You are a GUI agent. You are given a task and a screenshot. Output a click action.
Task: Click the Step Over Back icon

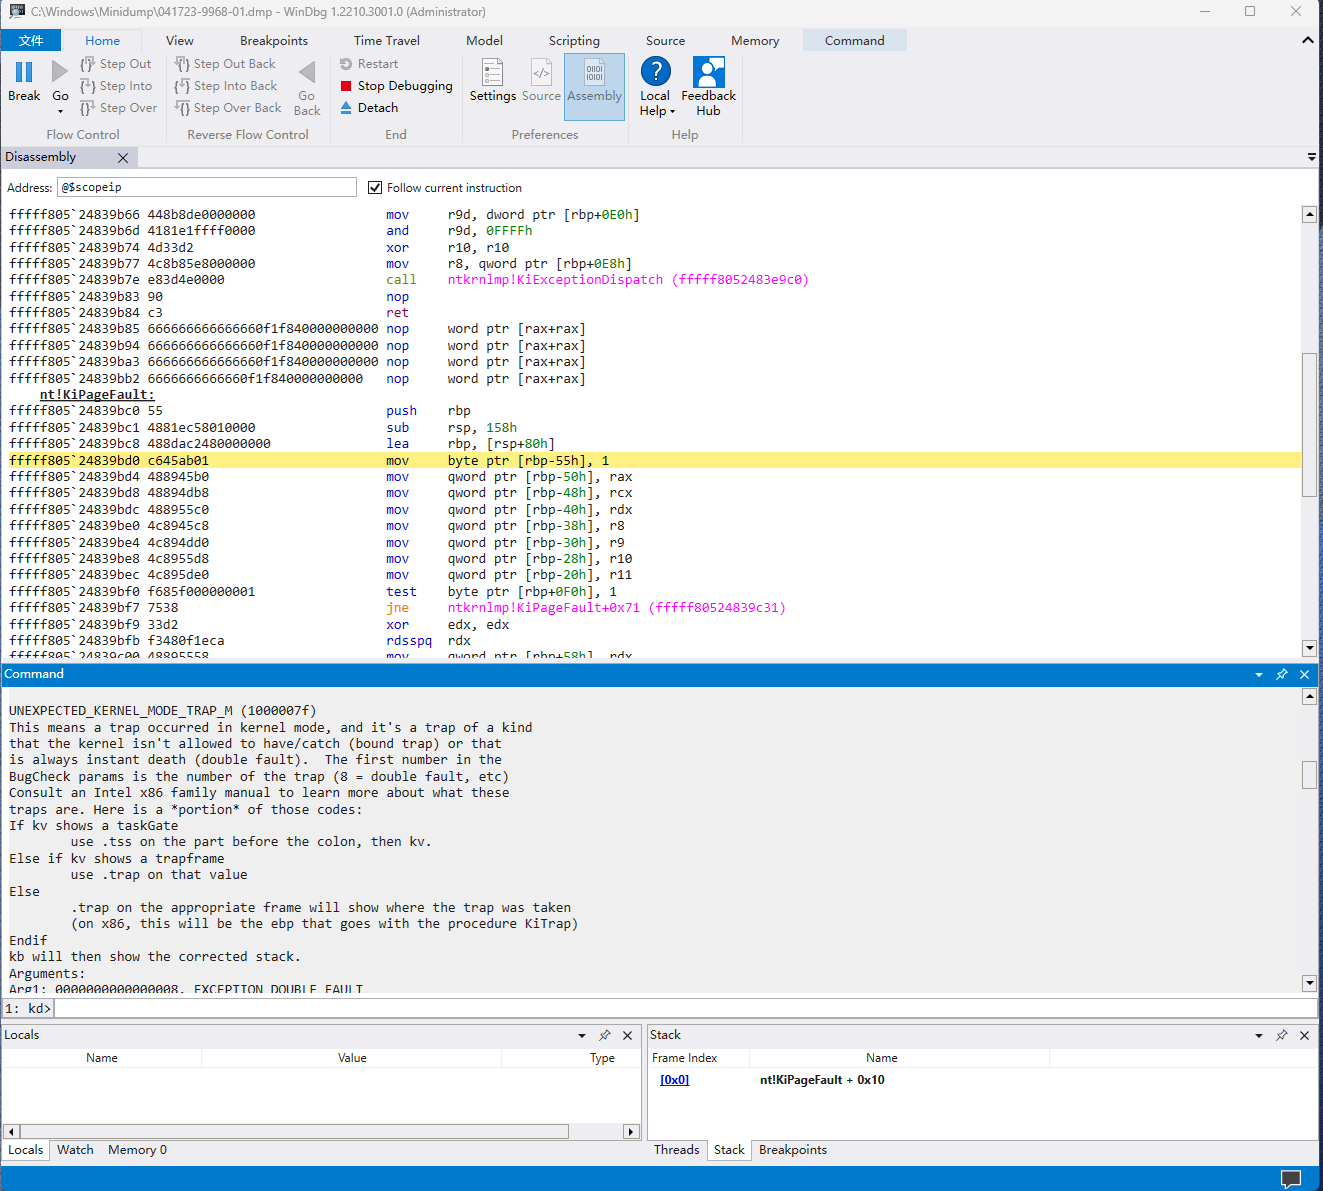227,107
